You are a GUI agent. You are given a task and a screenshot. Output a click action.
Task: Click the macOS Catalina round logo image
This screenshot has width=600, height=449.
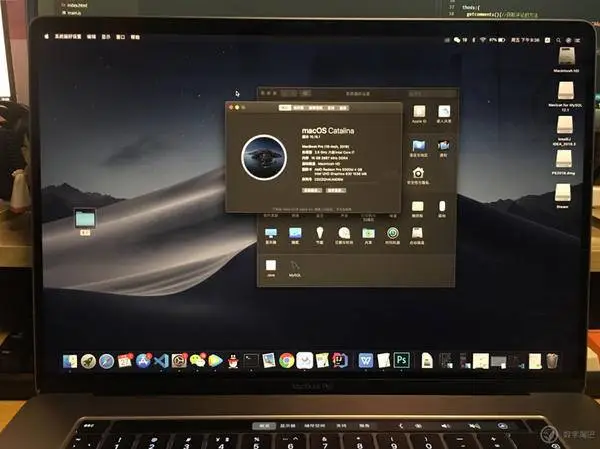pos(264,157)
